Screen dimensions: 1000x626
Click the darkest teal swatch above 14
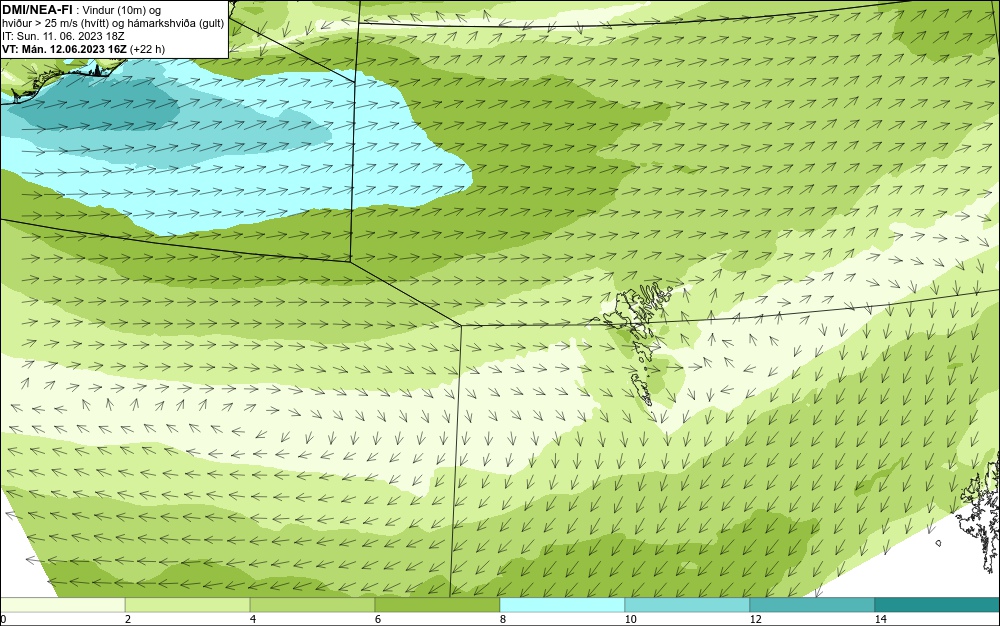(938, 605)
